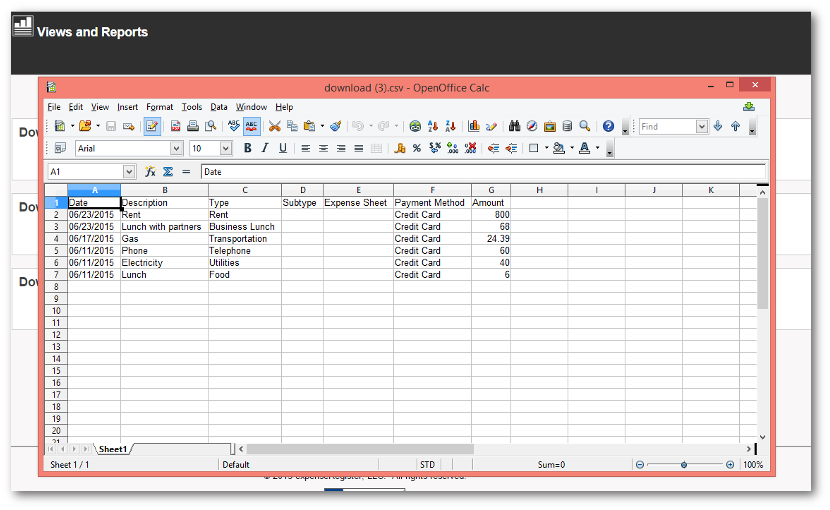
Task: Open the Data menu
Action: (x=218, y=107)
